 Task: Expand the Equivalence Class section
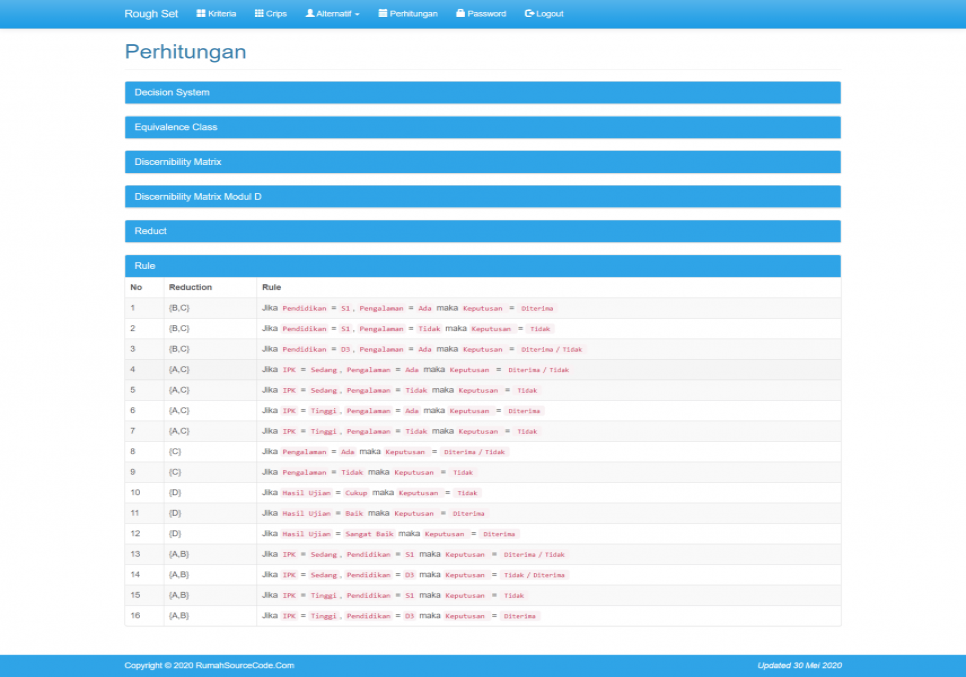(482, 127)
